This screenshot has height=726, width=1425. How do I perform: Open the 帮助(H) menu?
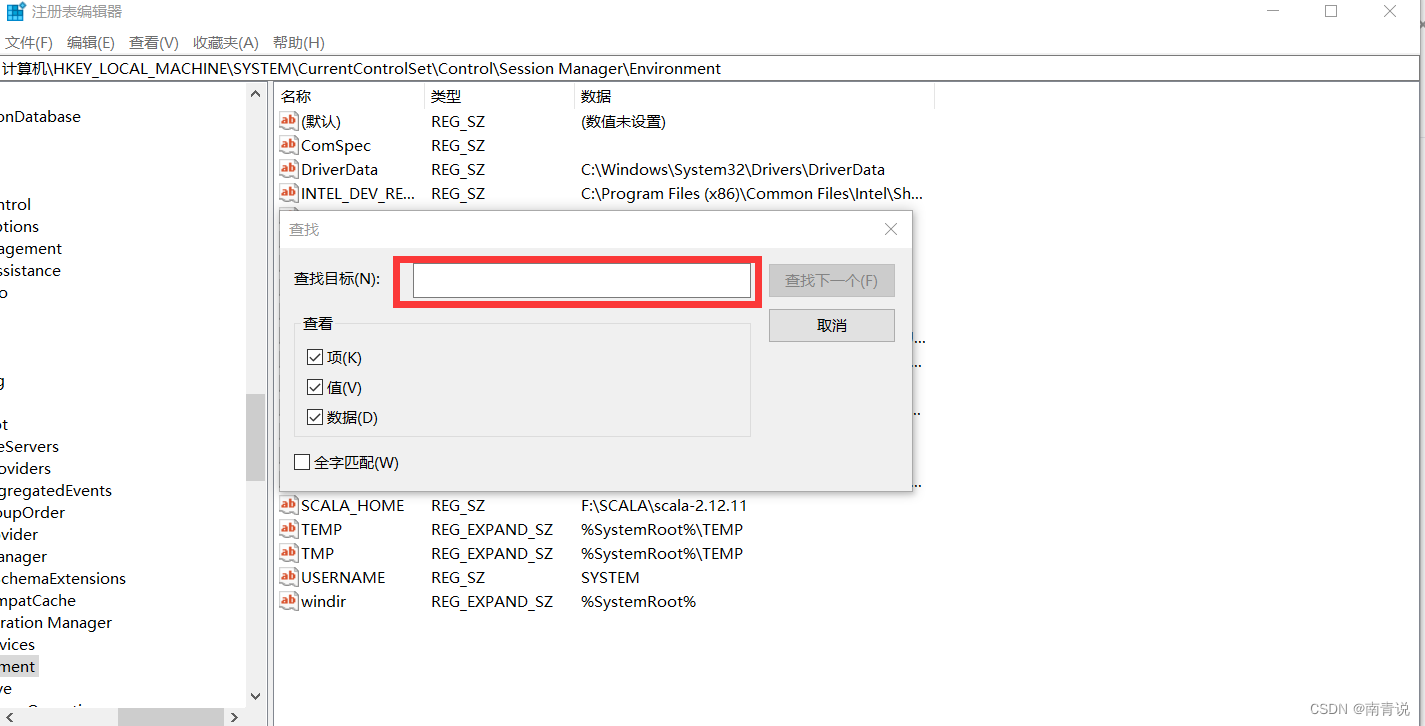coord(297,42)
